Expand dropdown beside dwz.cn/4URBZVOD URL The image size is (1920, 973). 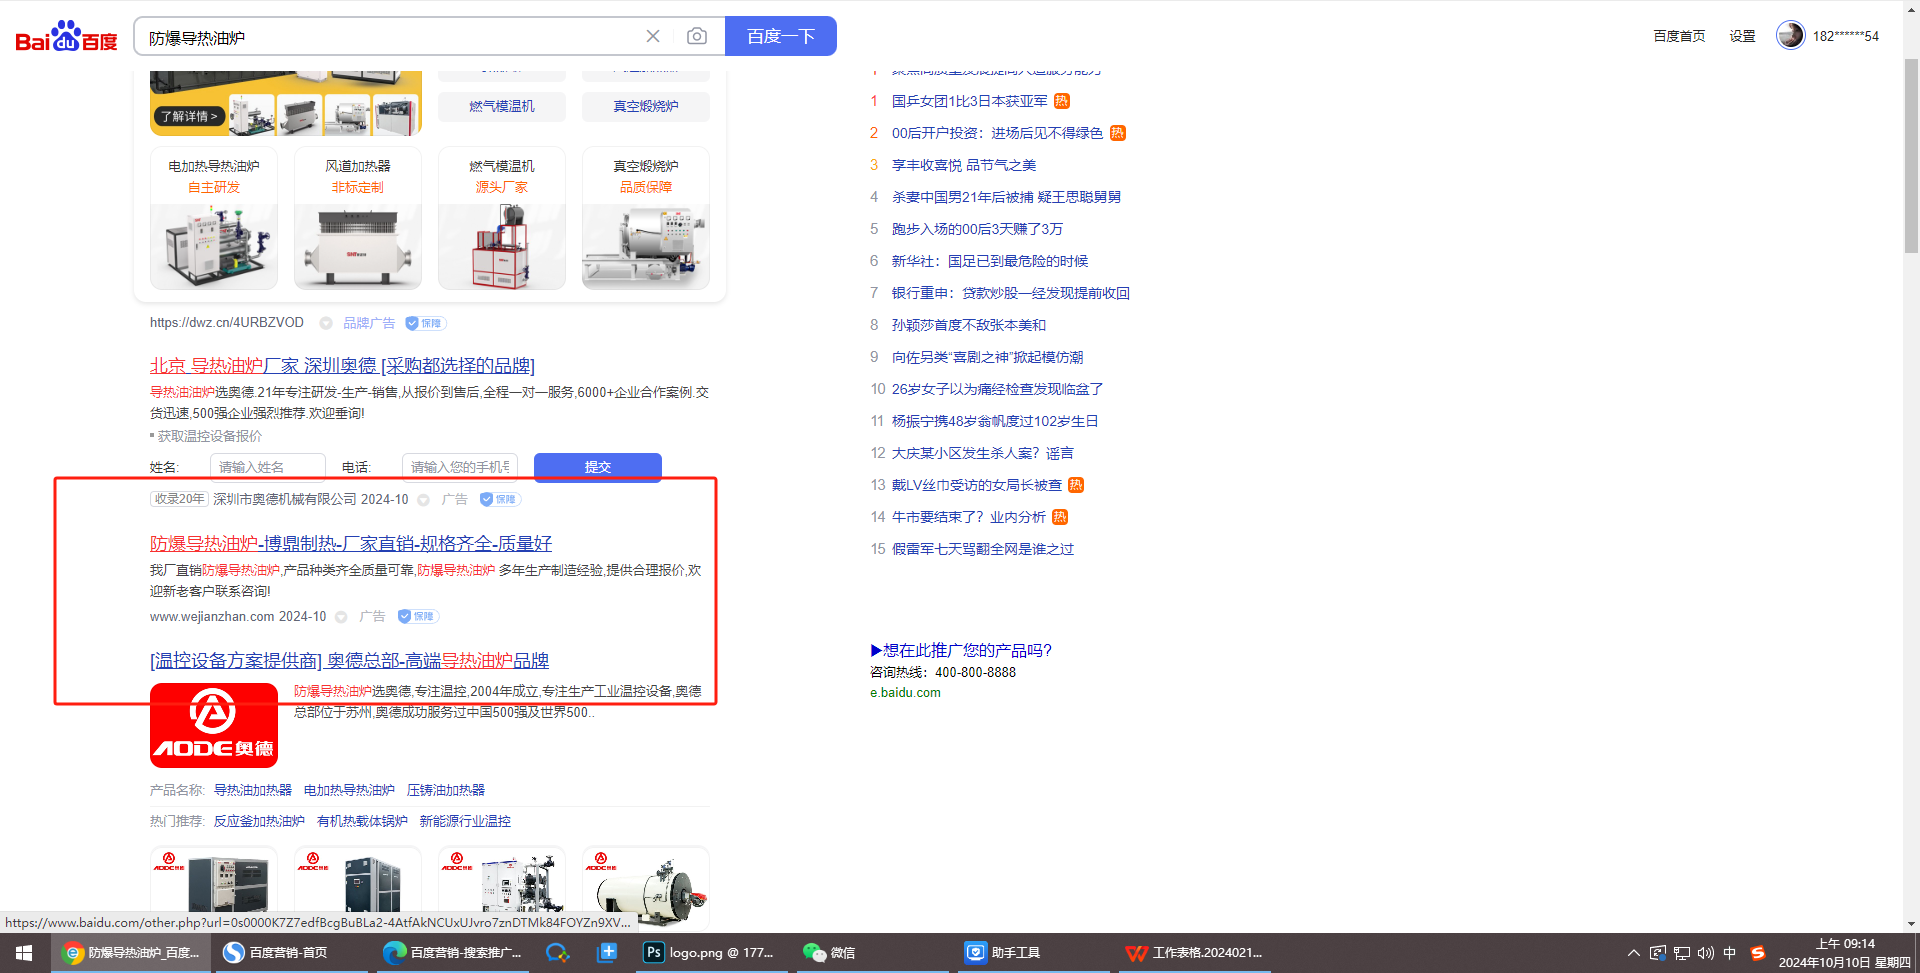tap(326, 323)
